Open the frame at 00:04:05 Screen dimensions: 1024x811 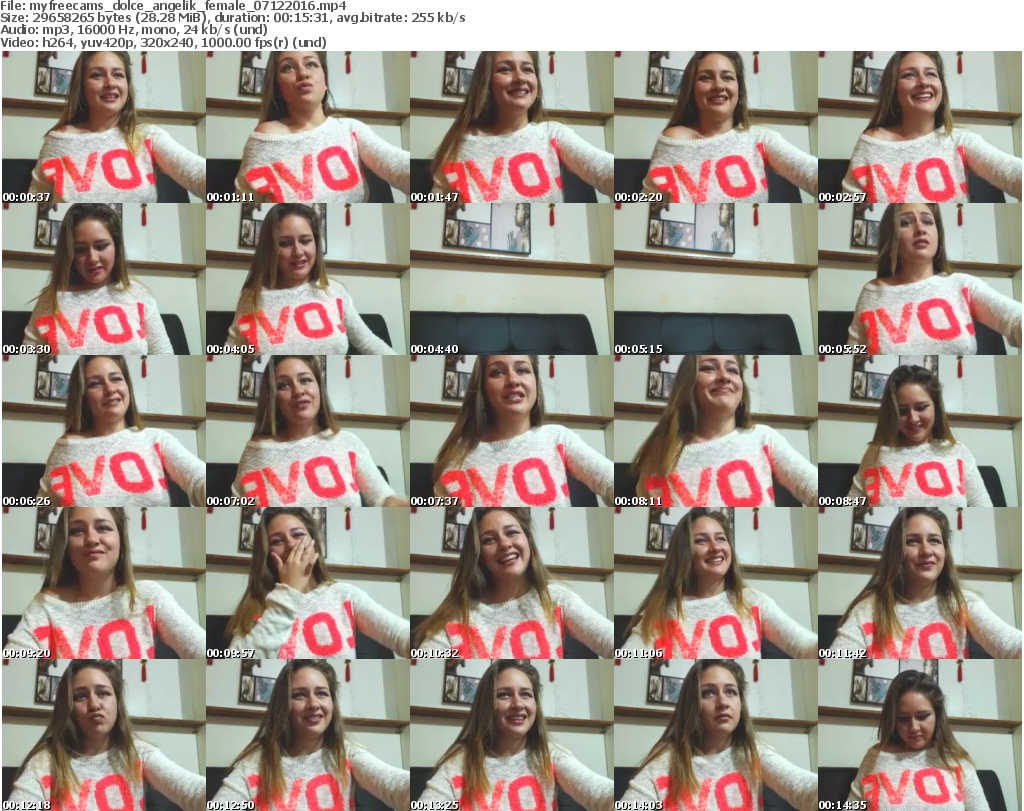click(308, 279)
